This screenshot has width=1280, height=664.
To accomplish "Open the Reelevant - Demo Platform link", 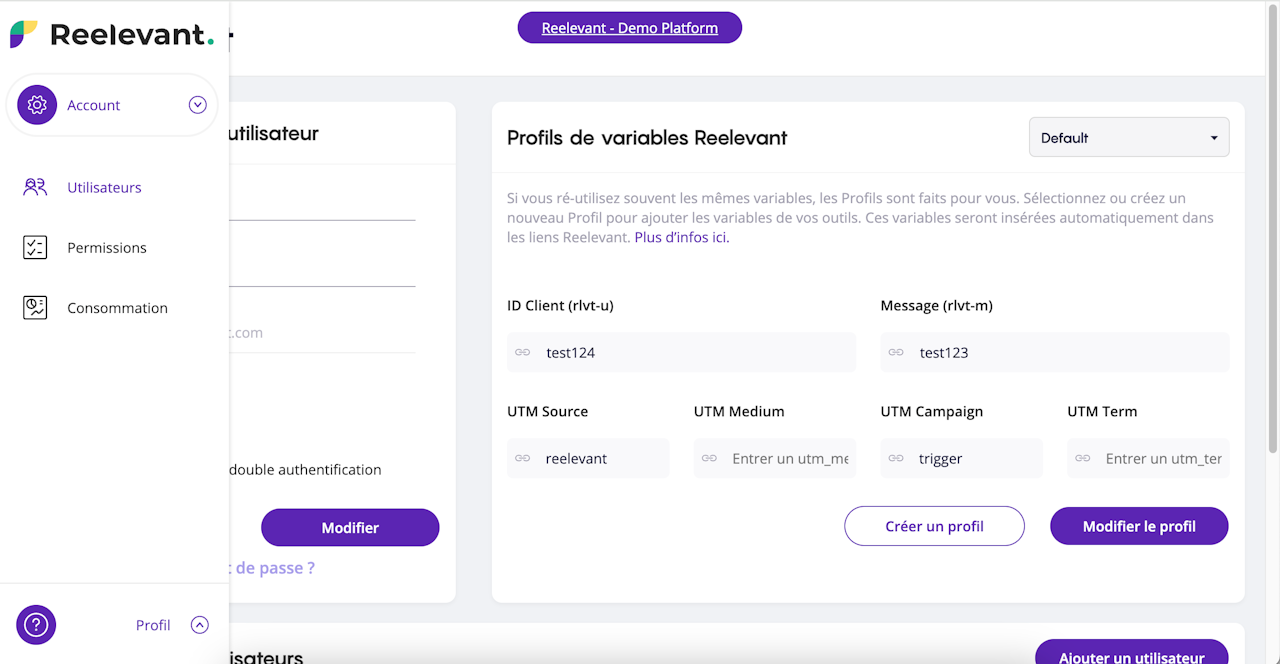I will click(x=629, y=28).
